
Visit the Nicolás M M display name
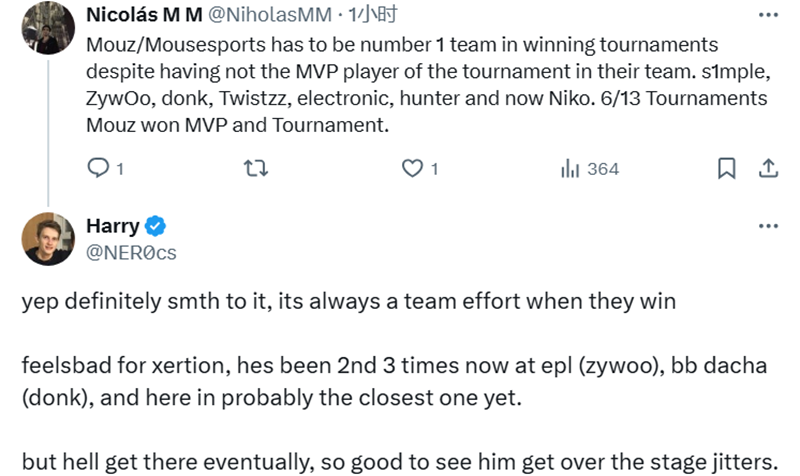(144, 16)
